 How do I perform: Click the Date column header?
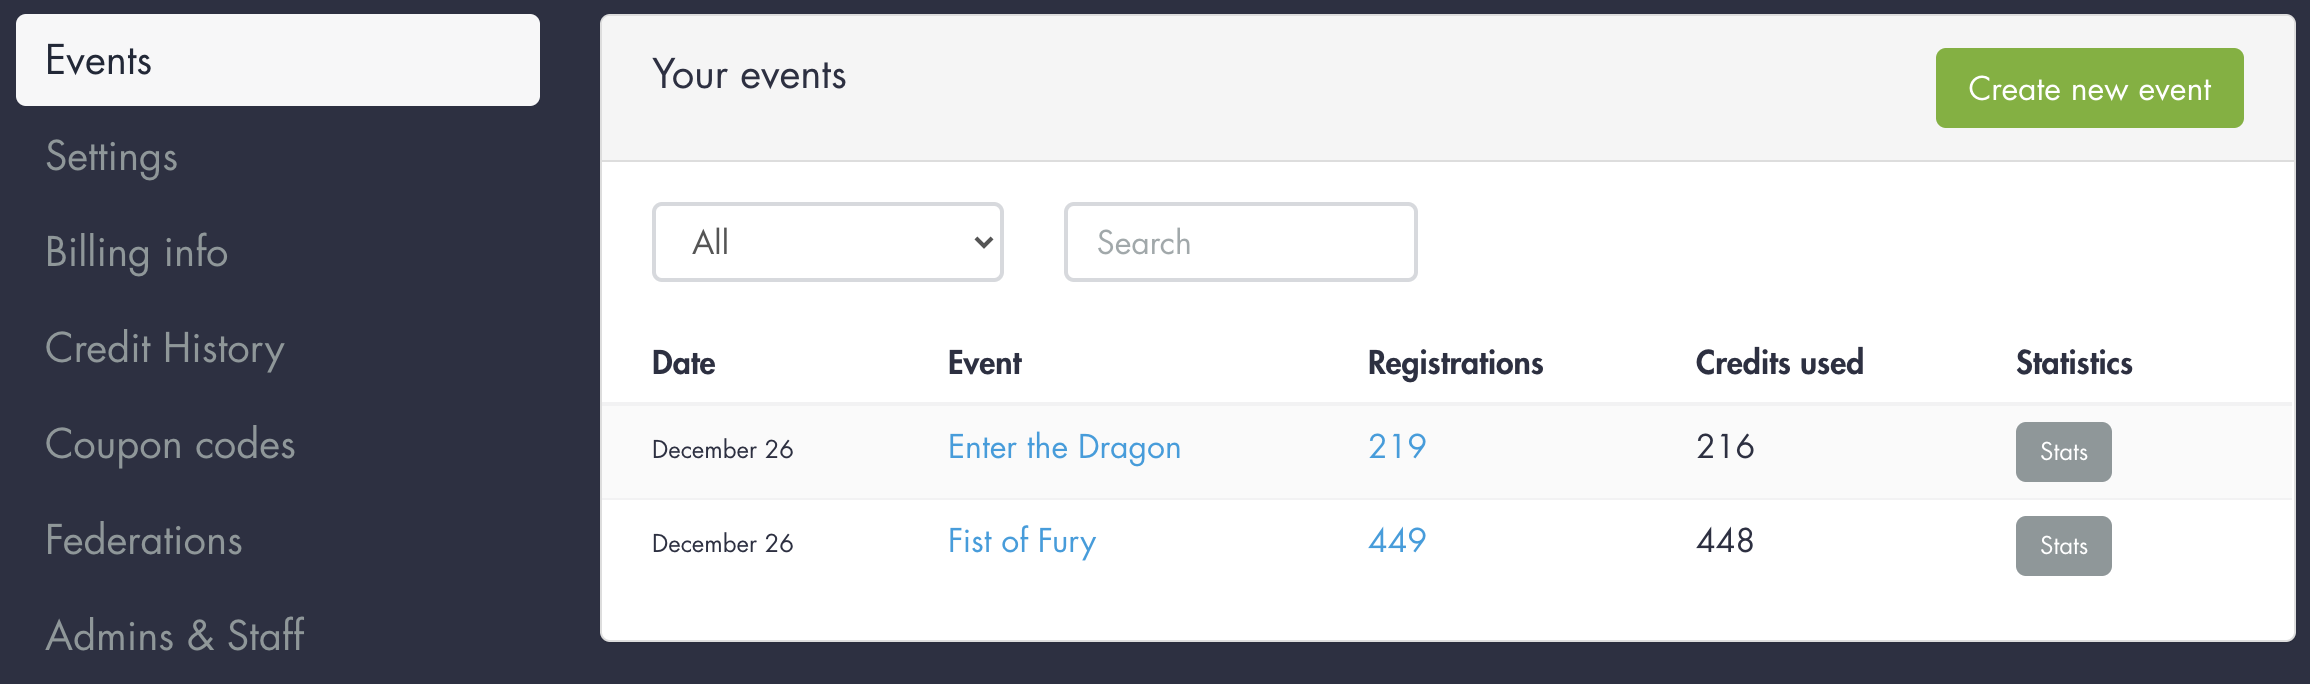click(683, 363)
